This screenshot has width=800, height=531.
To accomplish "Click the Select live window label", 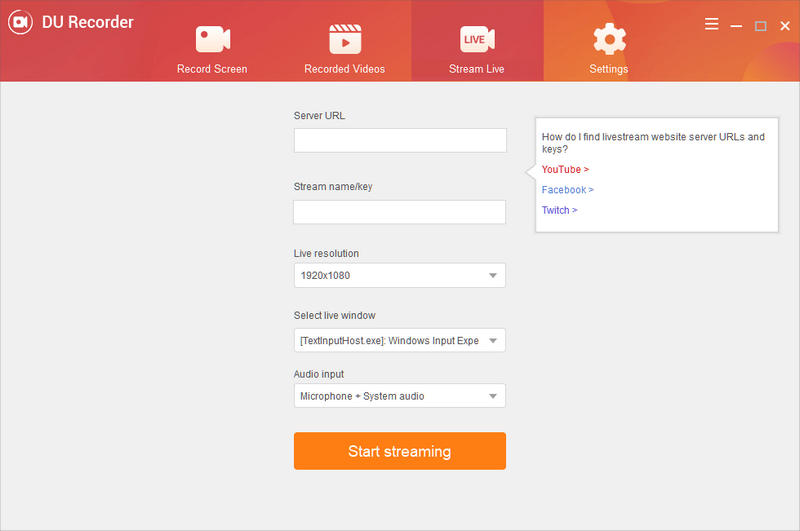I will (334, 316).
